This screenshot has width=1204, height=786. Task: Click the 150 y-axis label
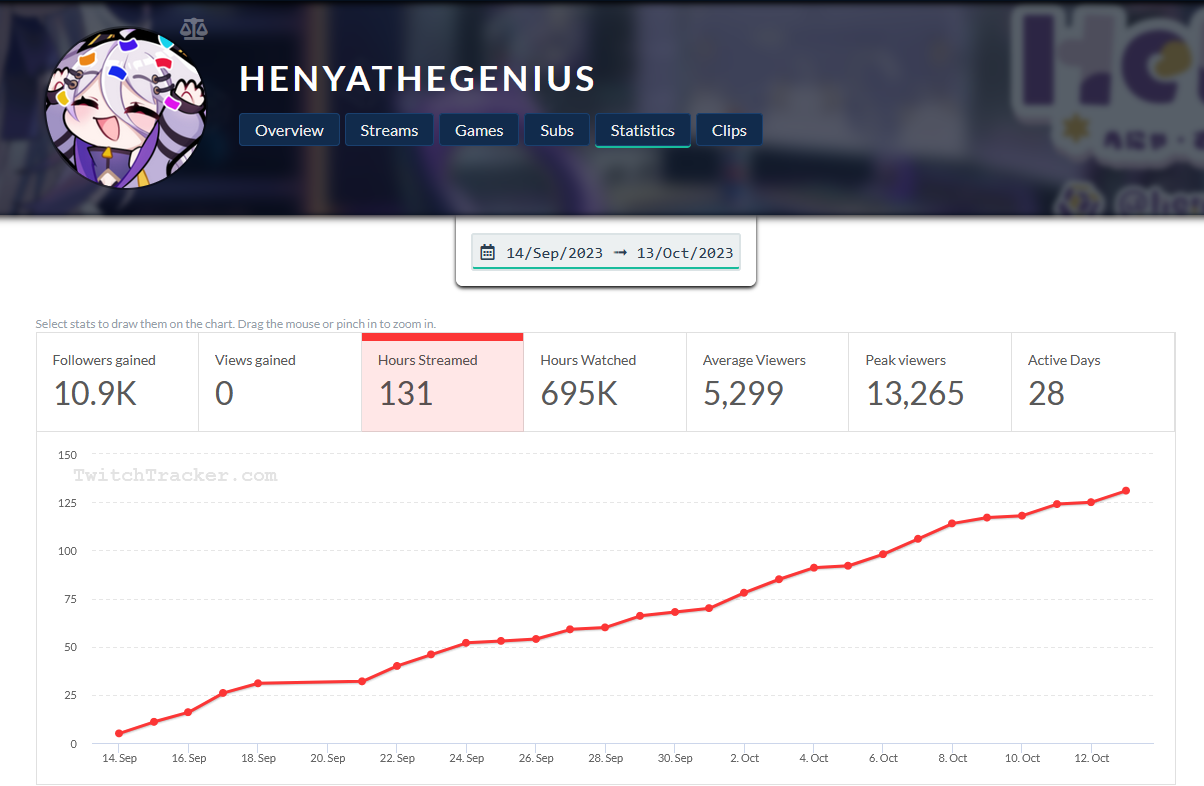(x=67, y=455)
